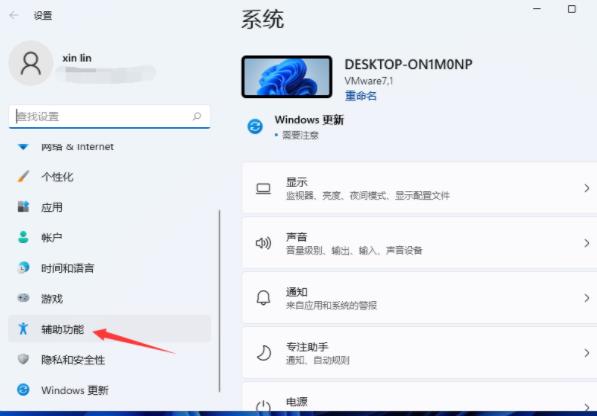
Task: Expand the 显示 row chevron
Action: point(587,188)
